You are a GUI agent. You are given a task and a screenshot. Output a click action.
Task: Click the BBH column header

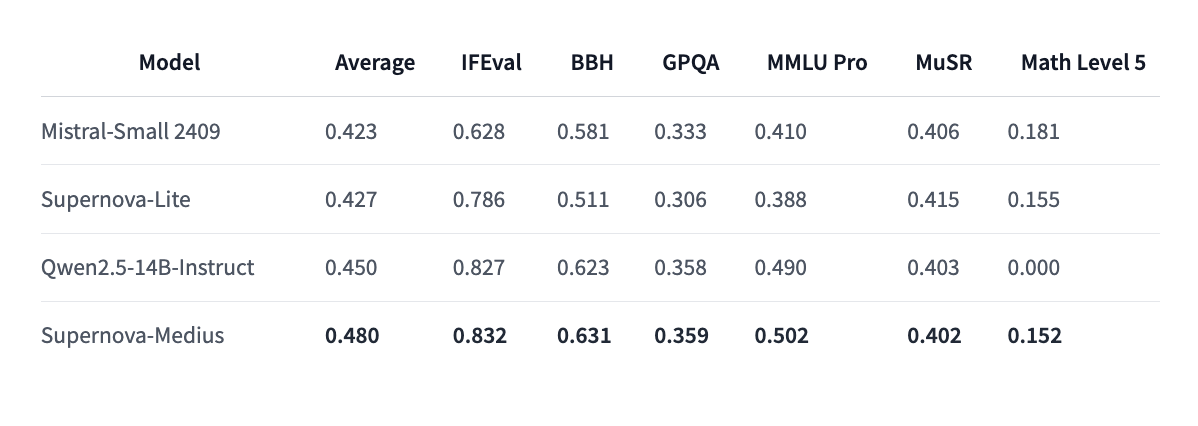592,63
